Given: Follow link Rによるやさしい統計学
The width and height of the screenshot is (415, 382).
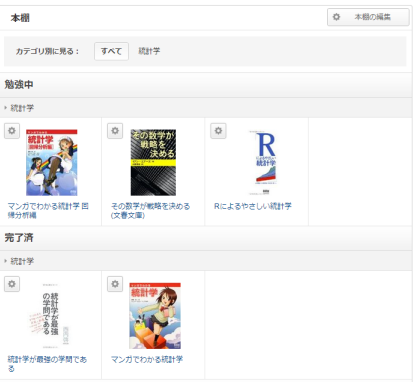Looking at the screenshot, I should point(253,206).
